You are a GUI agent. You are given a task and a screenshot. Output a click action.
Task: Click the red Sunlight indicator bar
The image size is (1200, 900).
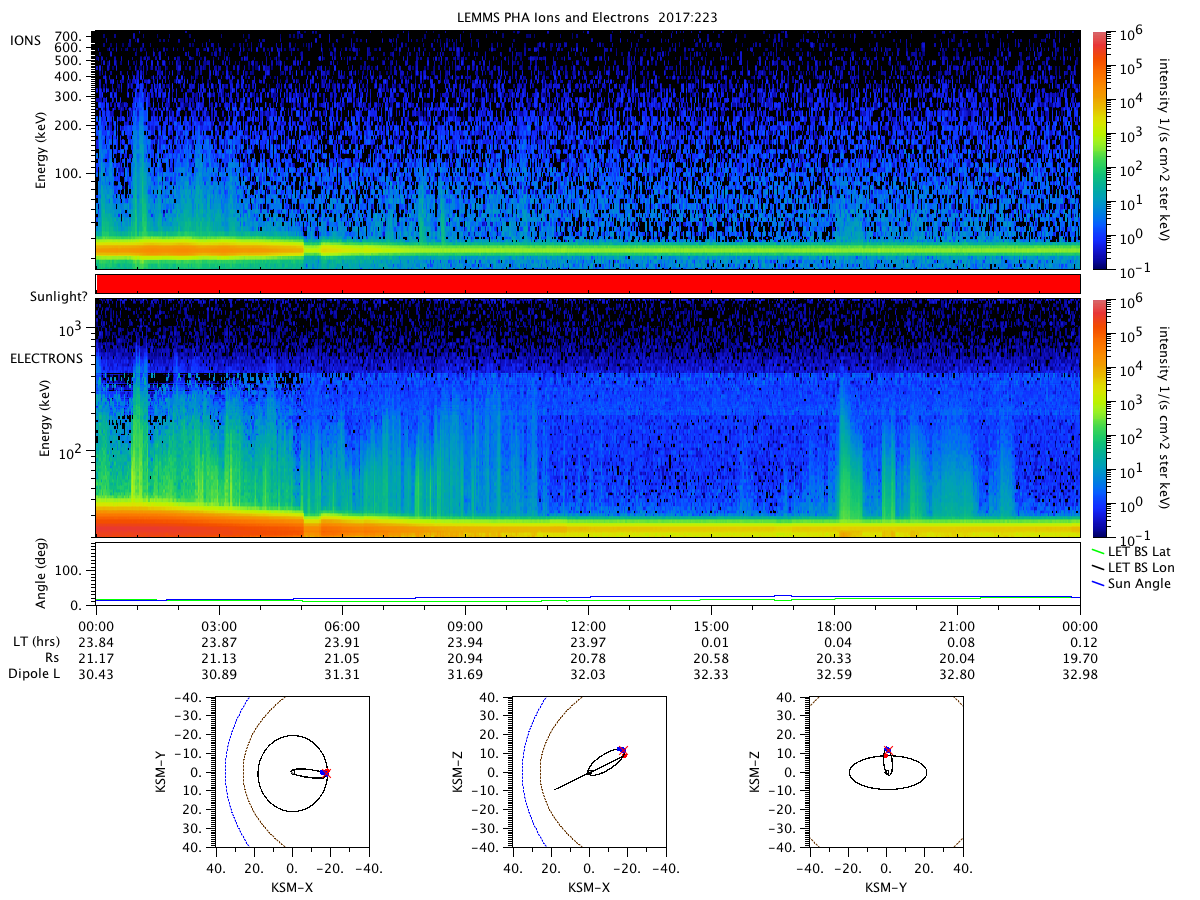[x=588, y=284]
